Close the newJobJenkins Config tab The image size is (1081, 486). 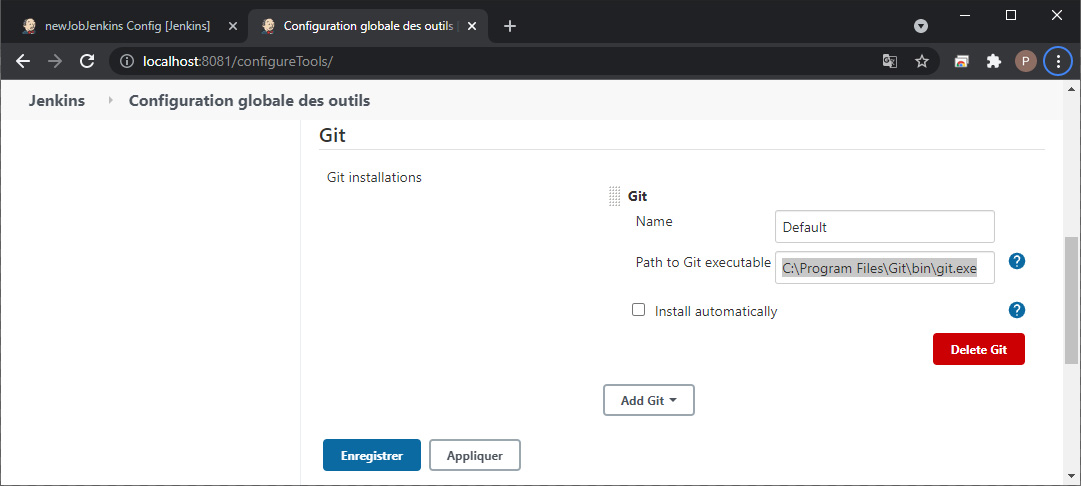(x=232, y=26)
